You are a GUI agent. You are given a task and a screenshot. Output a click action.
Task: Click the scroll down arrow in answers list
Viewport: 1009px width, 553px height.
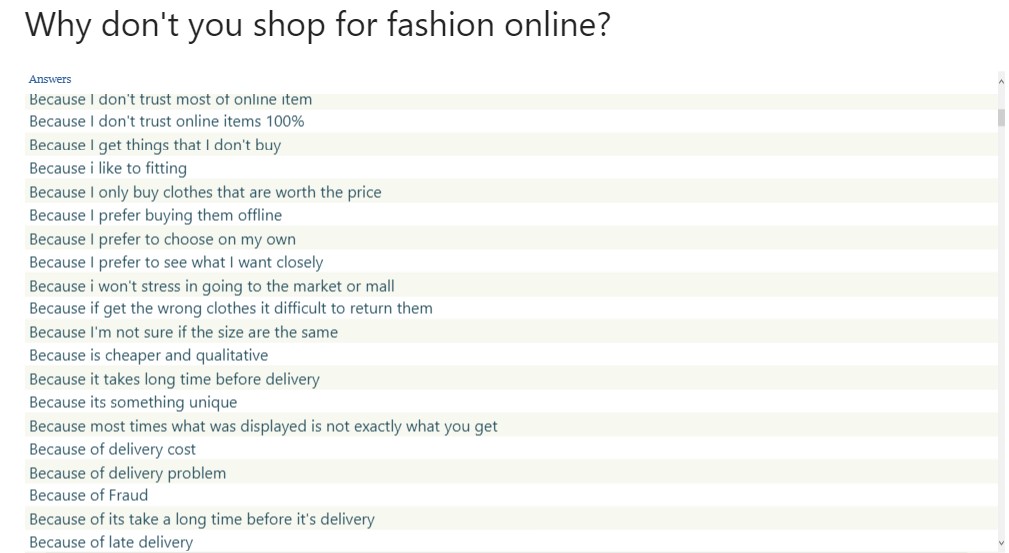point(1001,542)
